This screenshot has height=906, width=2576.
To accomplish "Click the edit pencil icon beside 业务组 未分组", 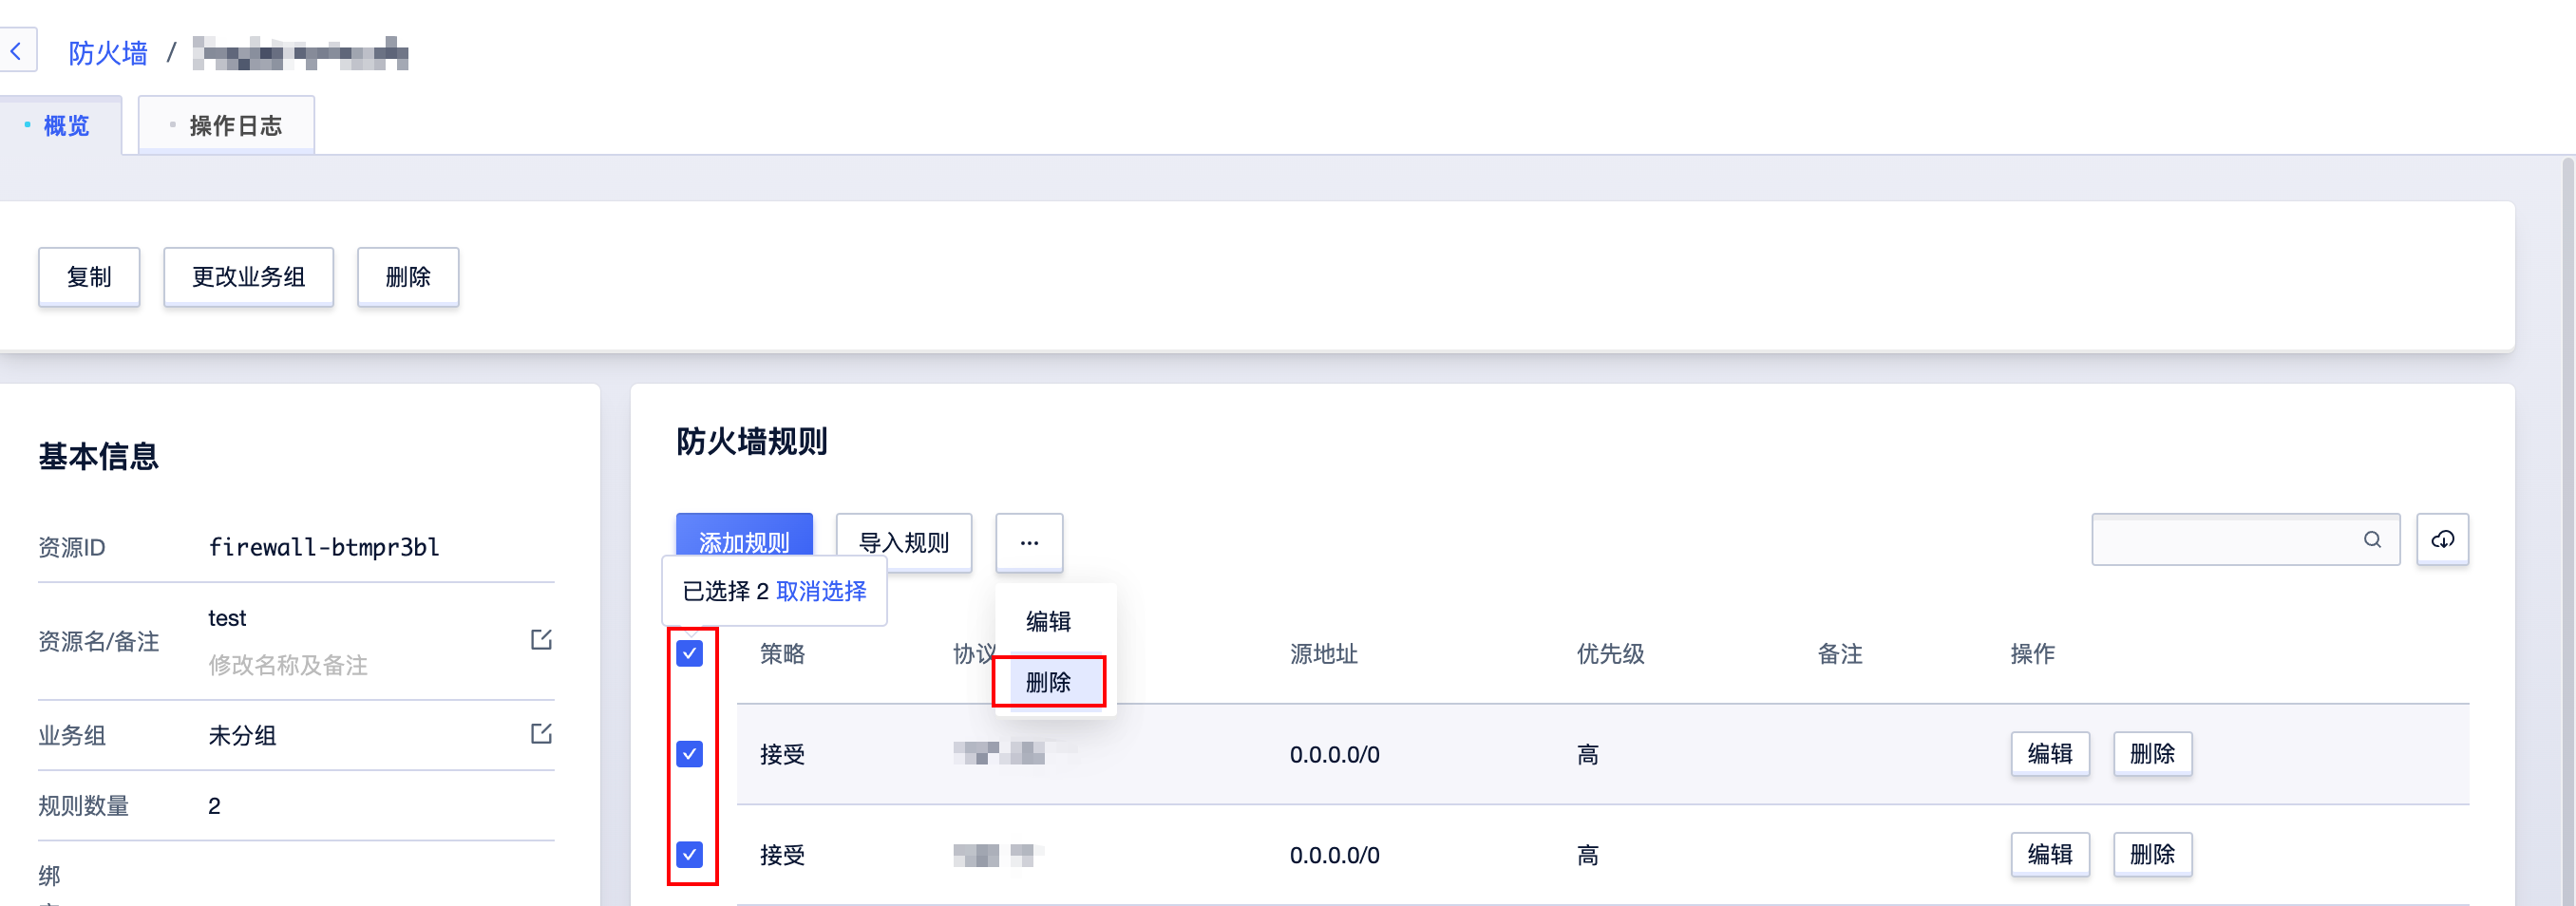I will click(541, 732).
